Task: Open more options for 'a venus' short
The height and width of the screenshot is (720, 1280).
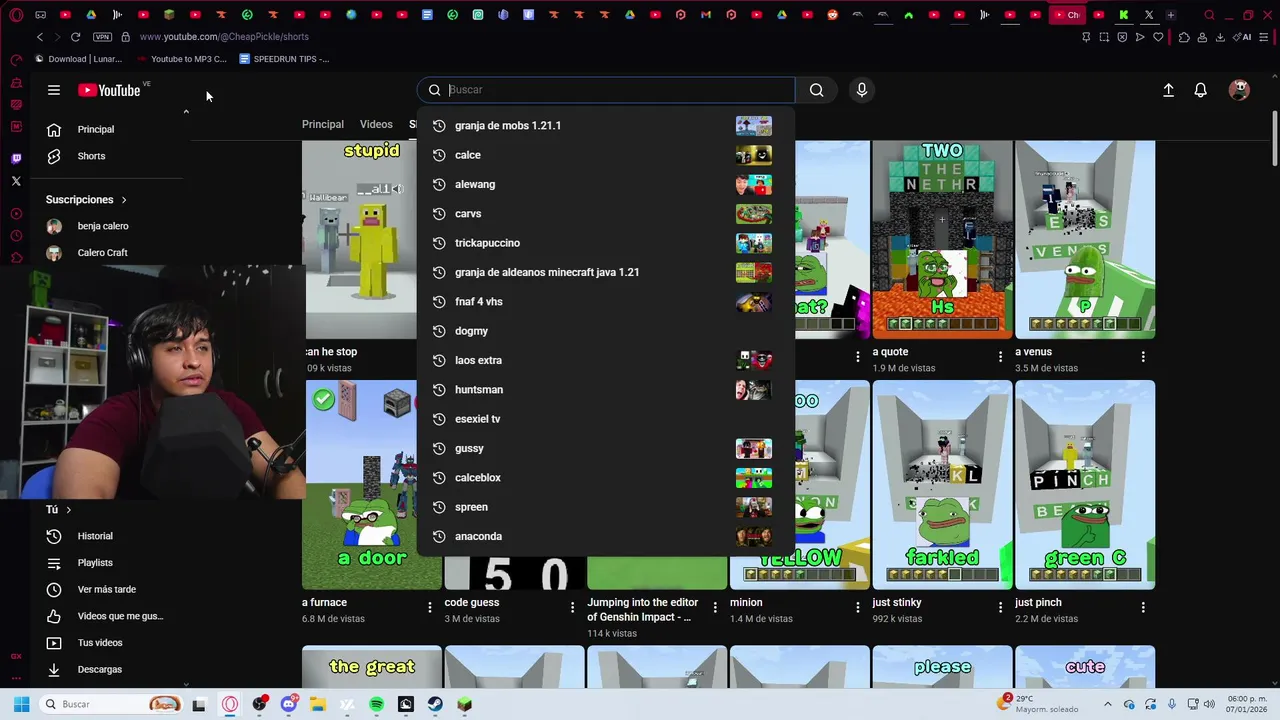Action: coord(1143,356)
